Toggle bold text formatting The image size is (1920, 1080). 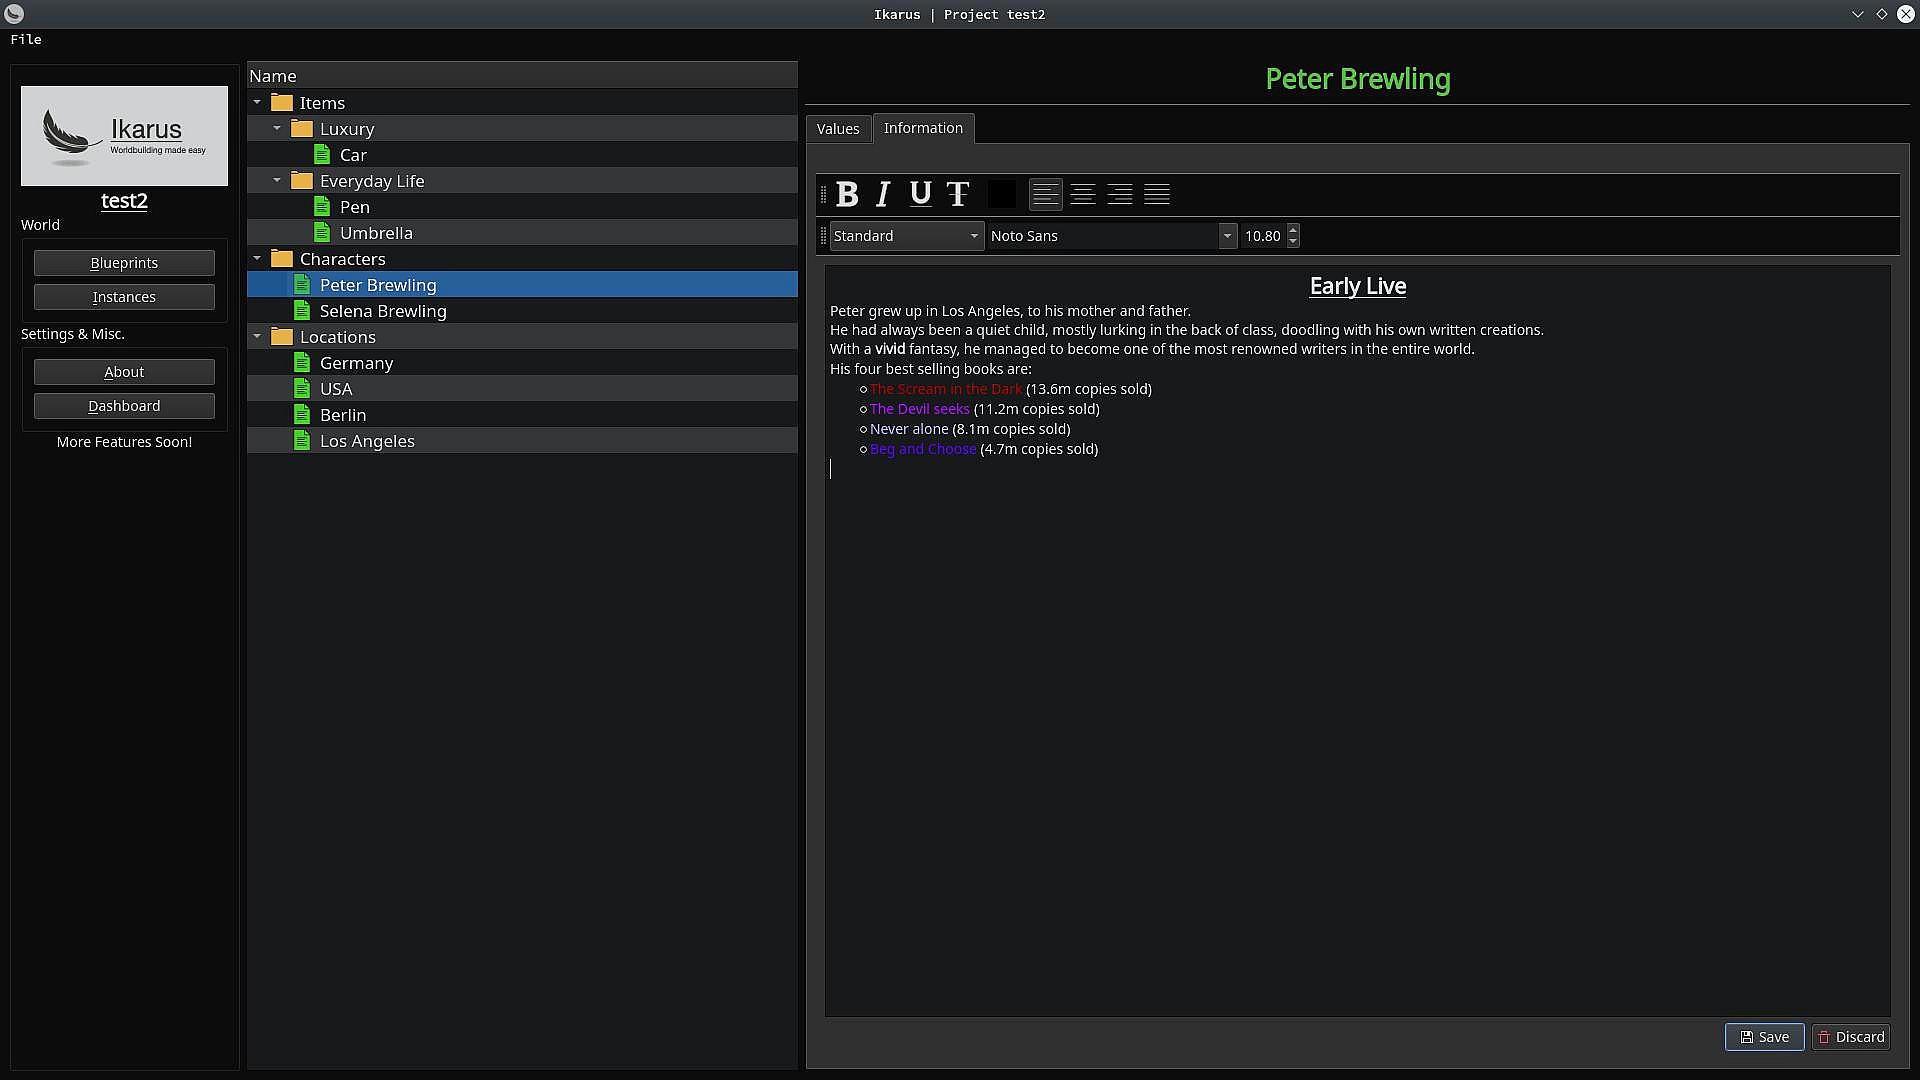tap(847, 194)
